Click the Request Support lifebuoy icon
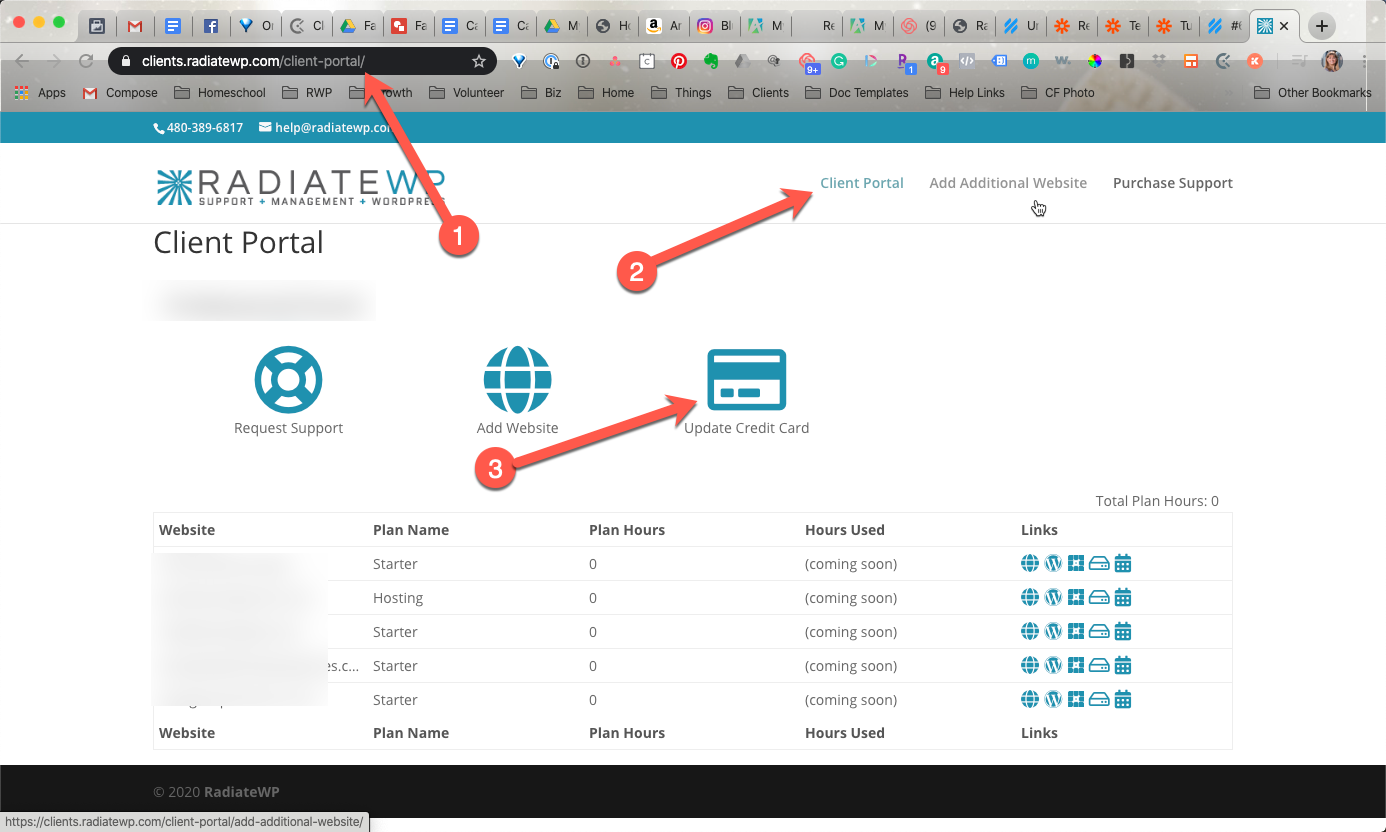Viewport: 1386px width, 832px height. pyautogui.click(x=288, y=379)
